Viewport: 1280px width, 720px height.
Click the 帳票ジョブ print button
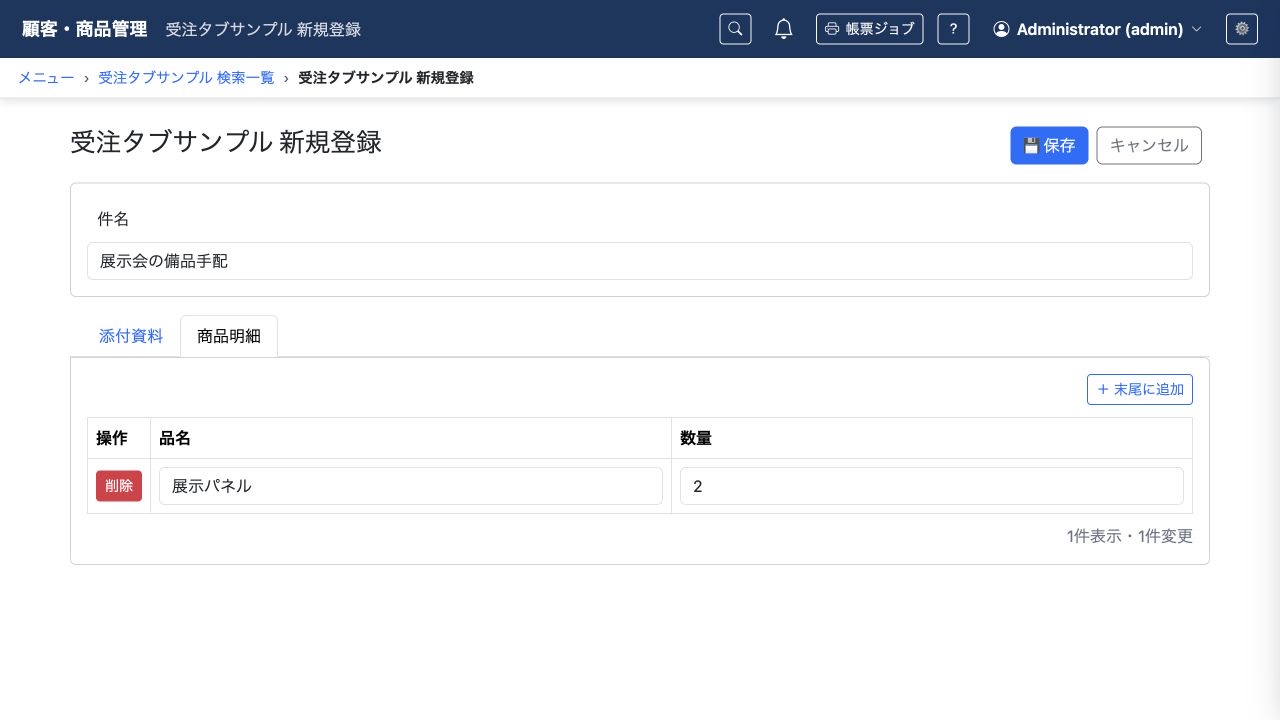pyautogui.click(x=869, y=29)
